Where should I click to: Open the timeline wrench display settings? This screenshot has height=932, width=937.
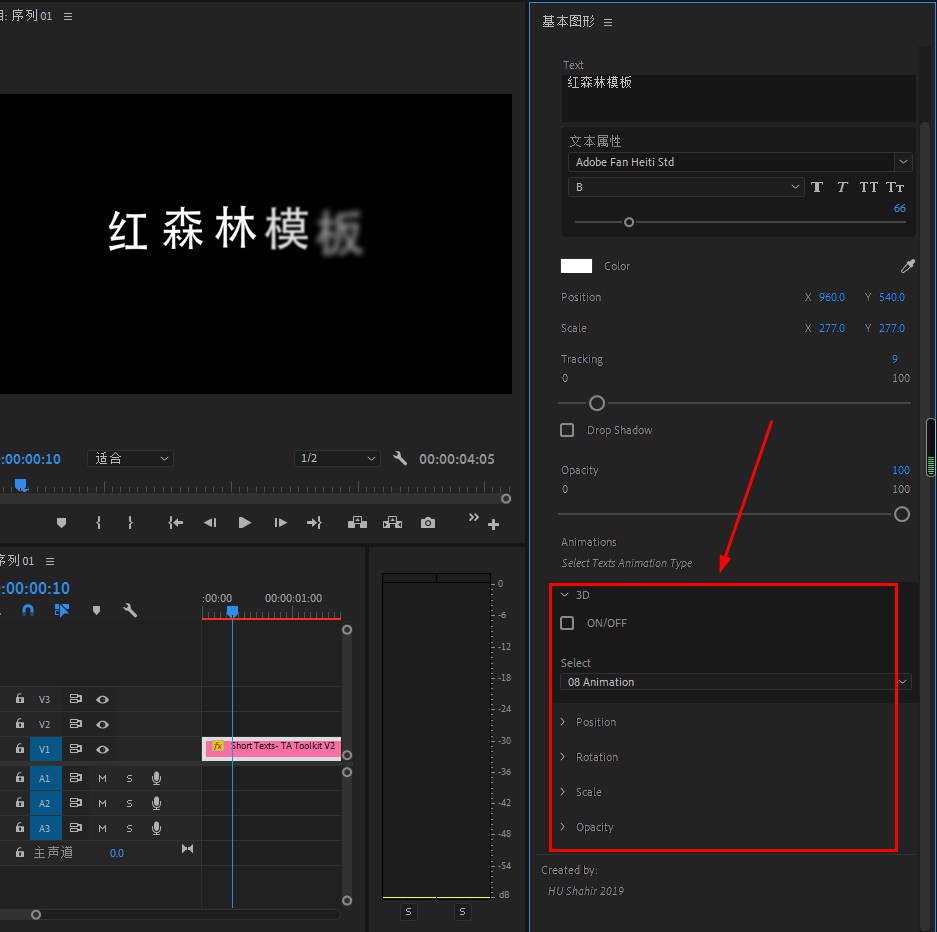point(130,610)
